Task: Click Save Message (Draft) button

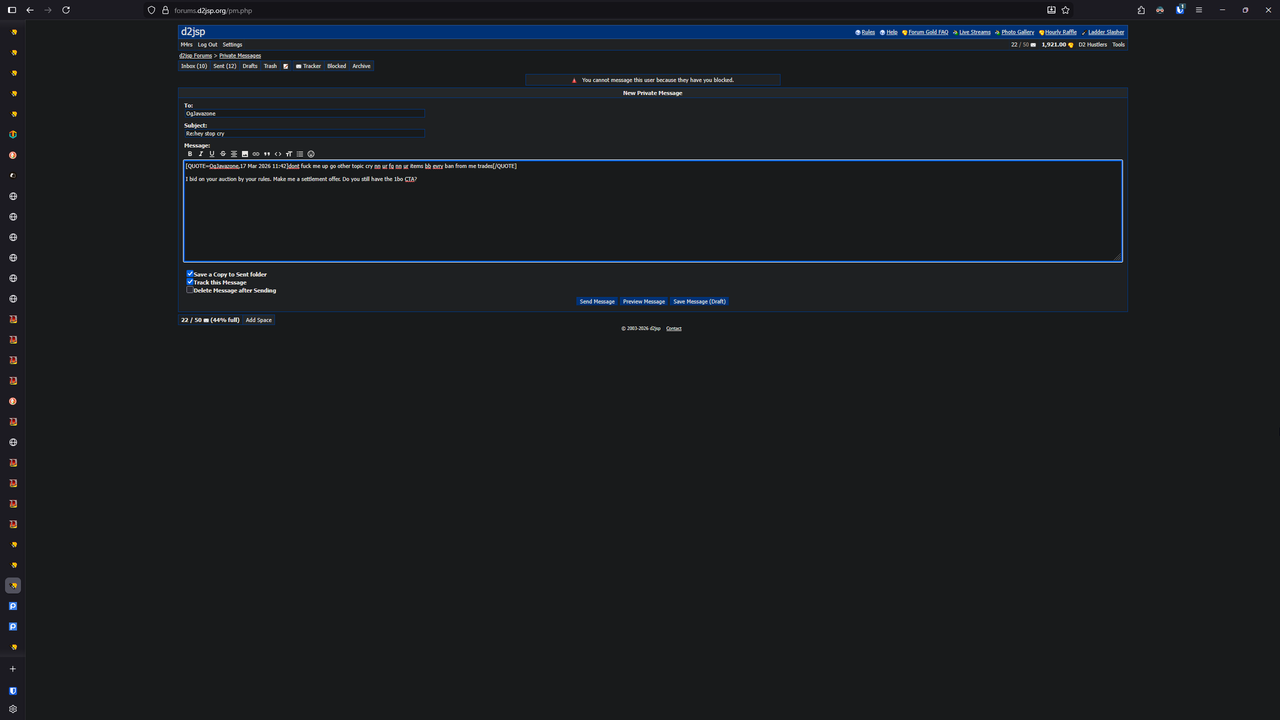Action: point(699,301)
